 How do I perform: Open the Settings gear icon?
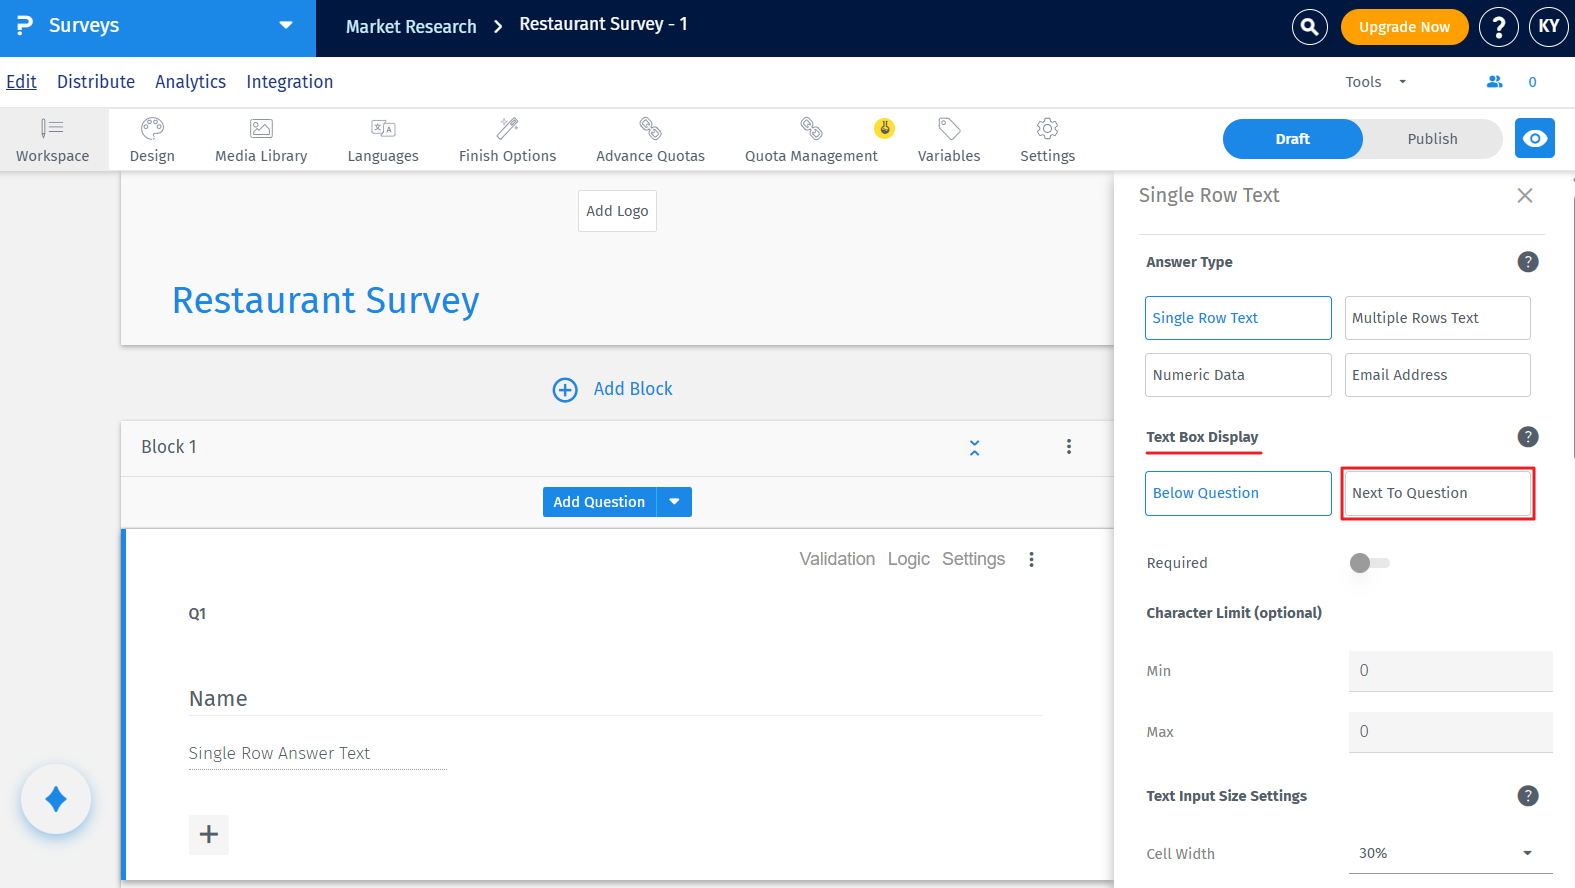pyautogui.click(x=1047, y=128)
